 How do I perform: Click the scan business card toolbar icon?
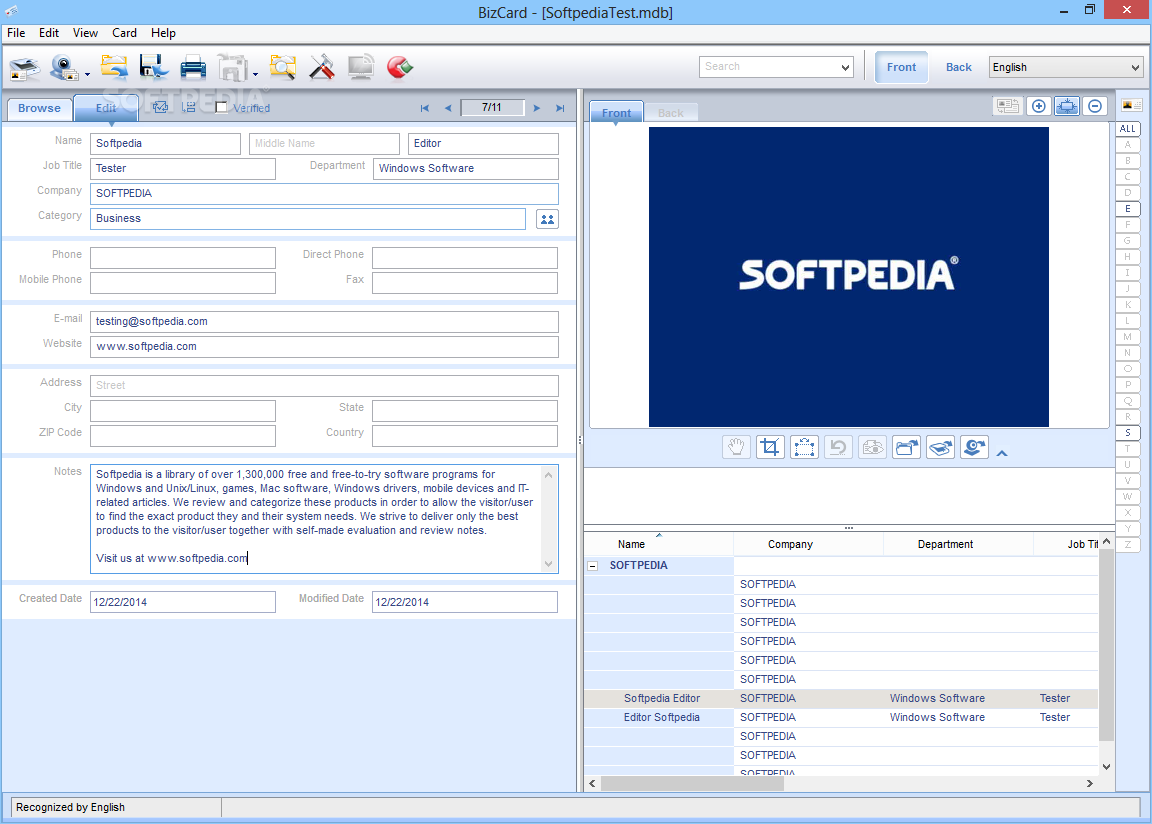click(24, 68)
